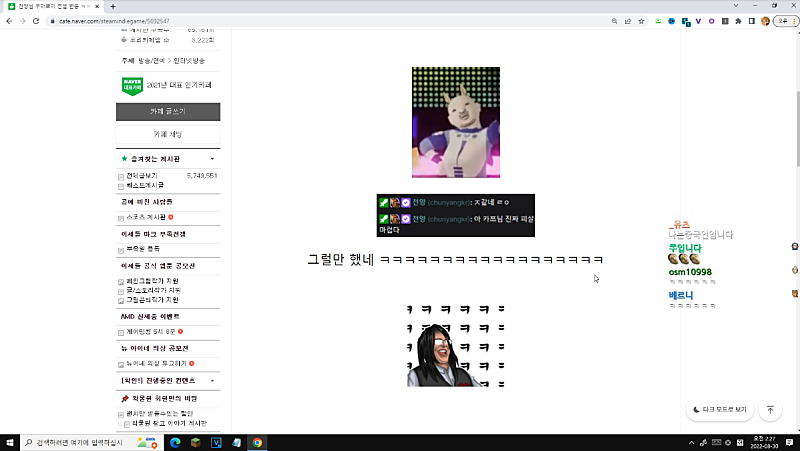Image resolution: width=800 pixels, height=451 pixels.
Task: Go back using the browser back arrow
Action: tap(9, 21)
